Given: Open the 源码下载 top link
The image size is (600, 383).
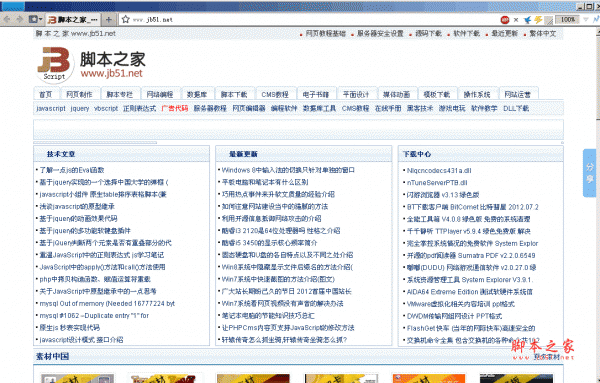Looking at the screenshot, I should pyautogui.click(x=429, y=34).
